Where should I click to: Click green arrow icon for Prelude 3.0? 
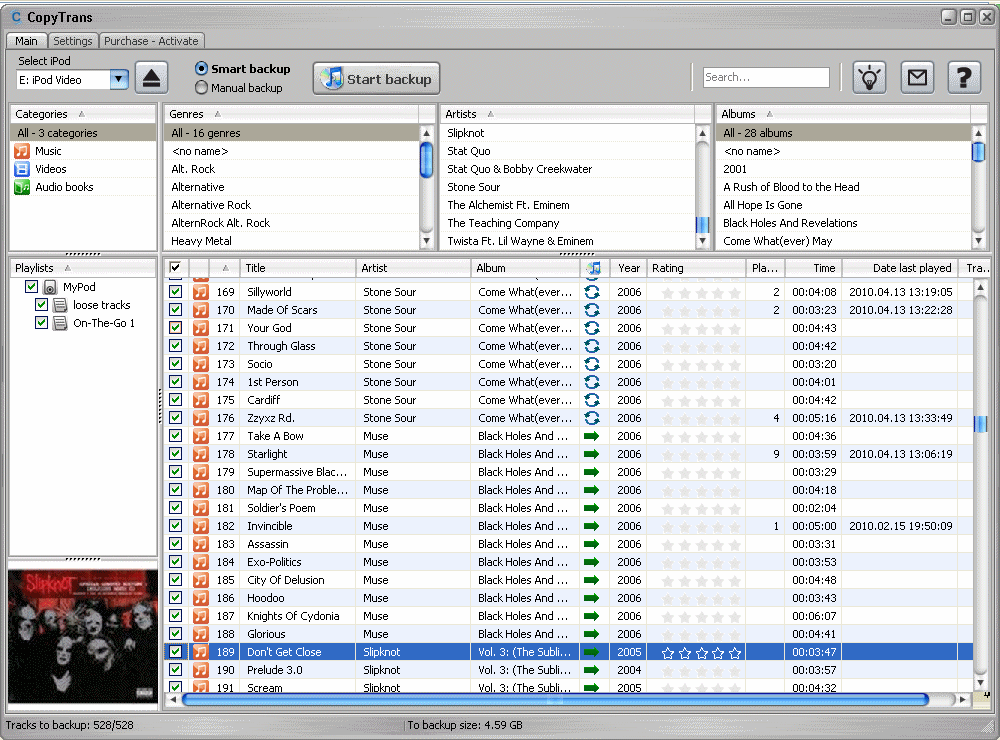(592, 670)
